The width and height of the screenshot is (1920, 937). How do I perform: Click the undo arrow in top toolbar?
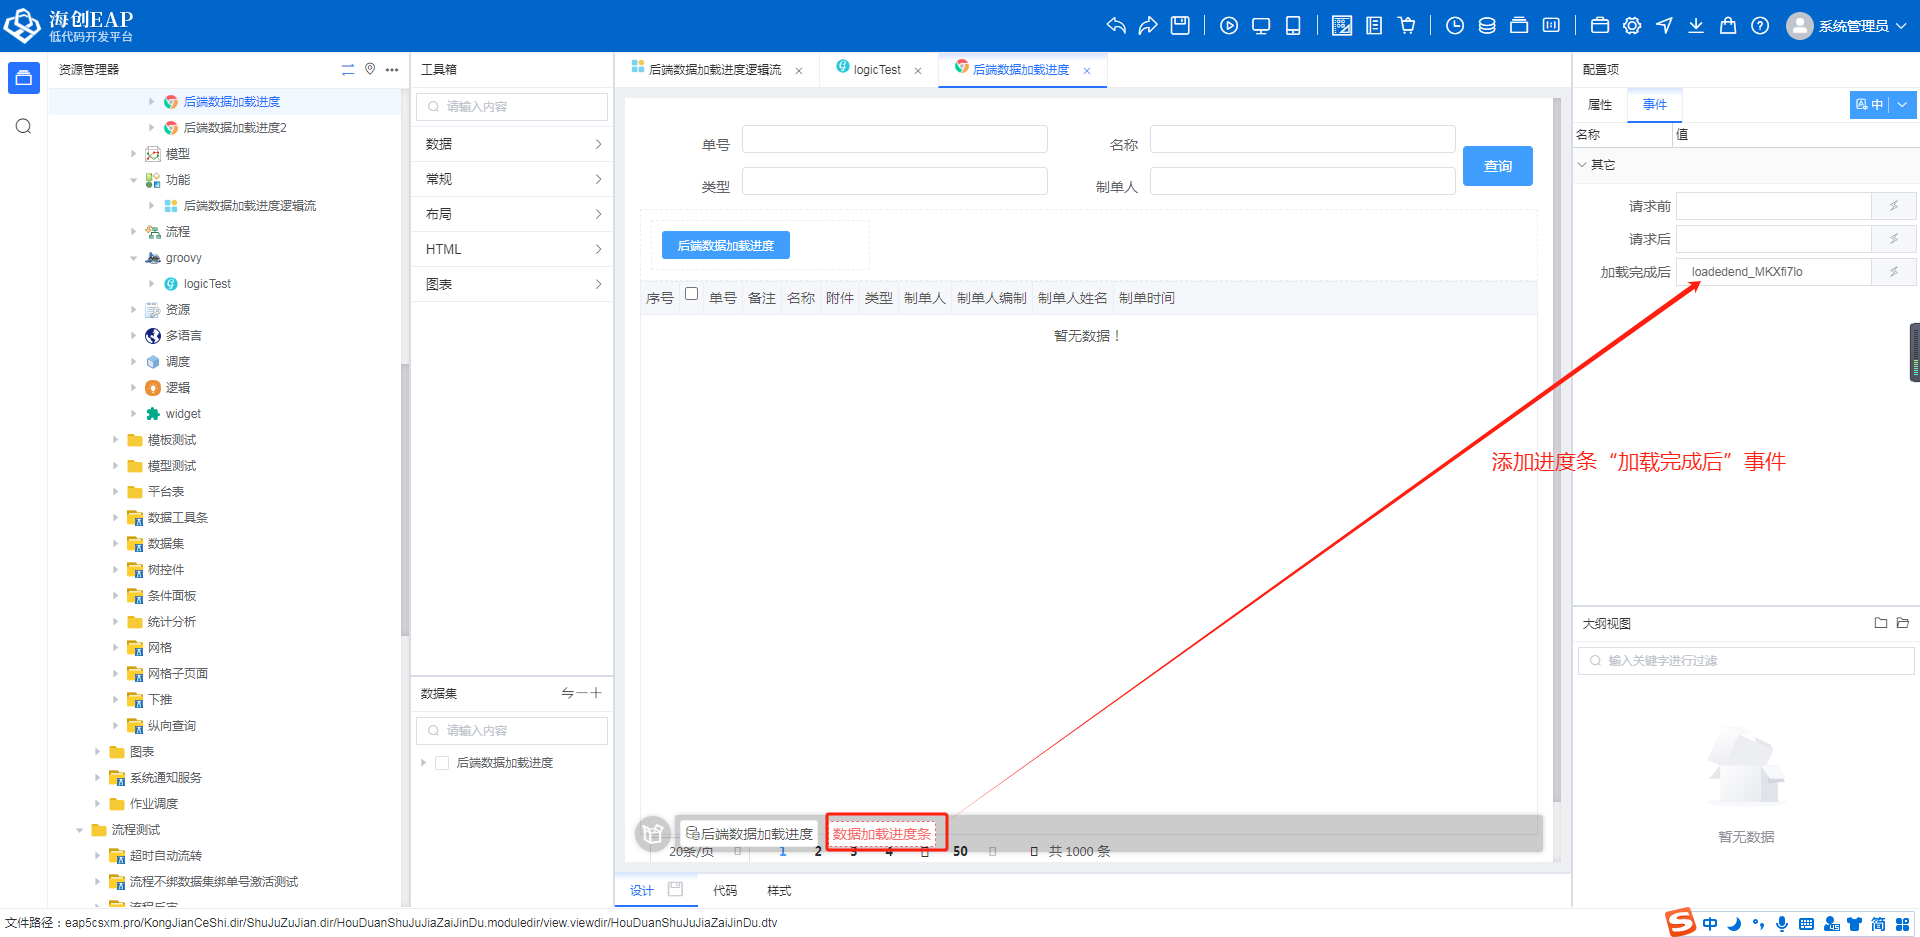pos(1116,26)
